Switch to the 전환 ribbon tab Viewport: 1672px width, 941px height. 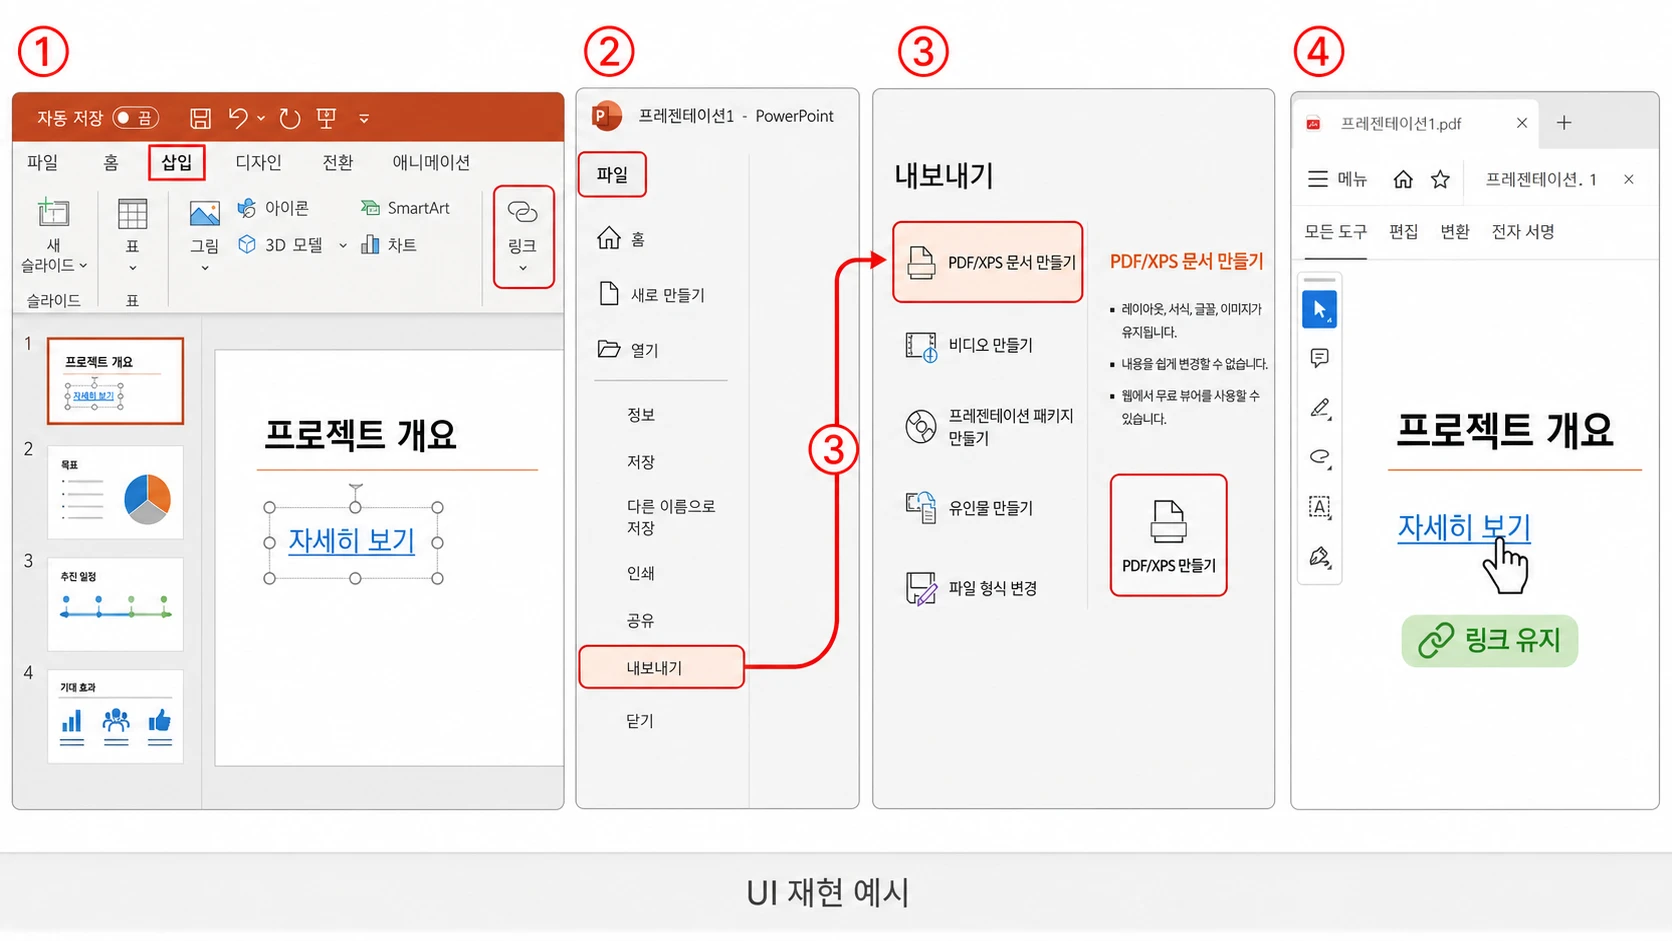tap(337, 162)
